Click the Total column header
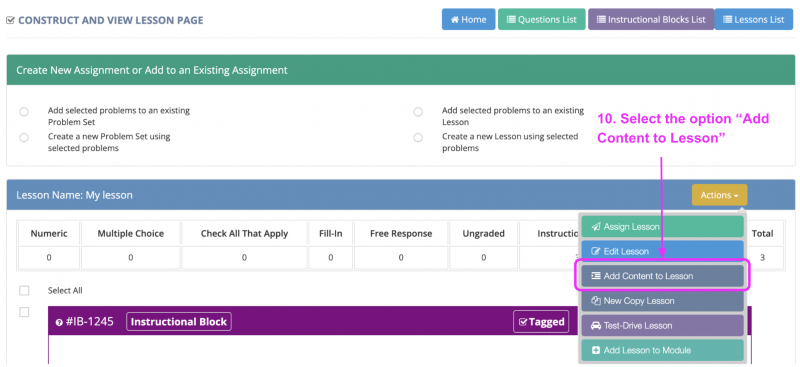Screen dimensions: 800x367 tap(762, 234)
